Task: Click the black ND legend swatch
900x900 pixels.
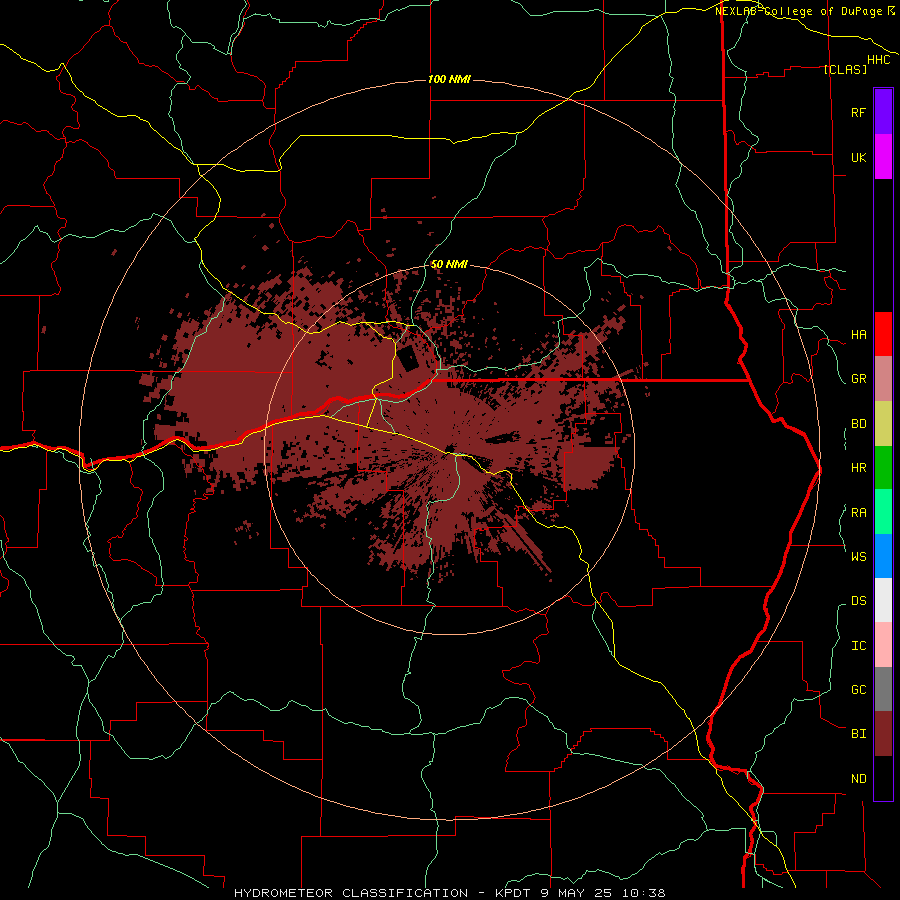Action: [883, 778]
